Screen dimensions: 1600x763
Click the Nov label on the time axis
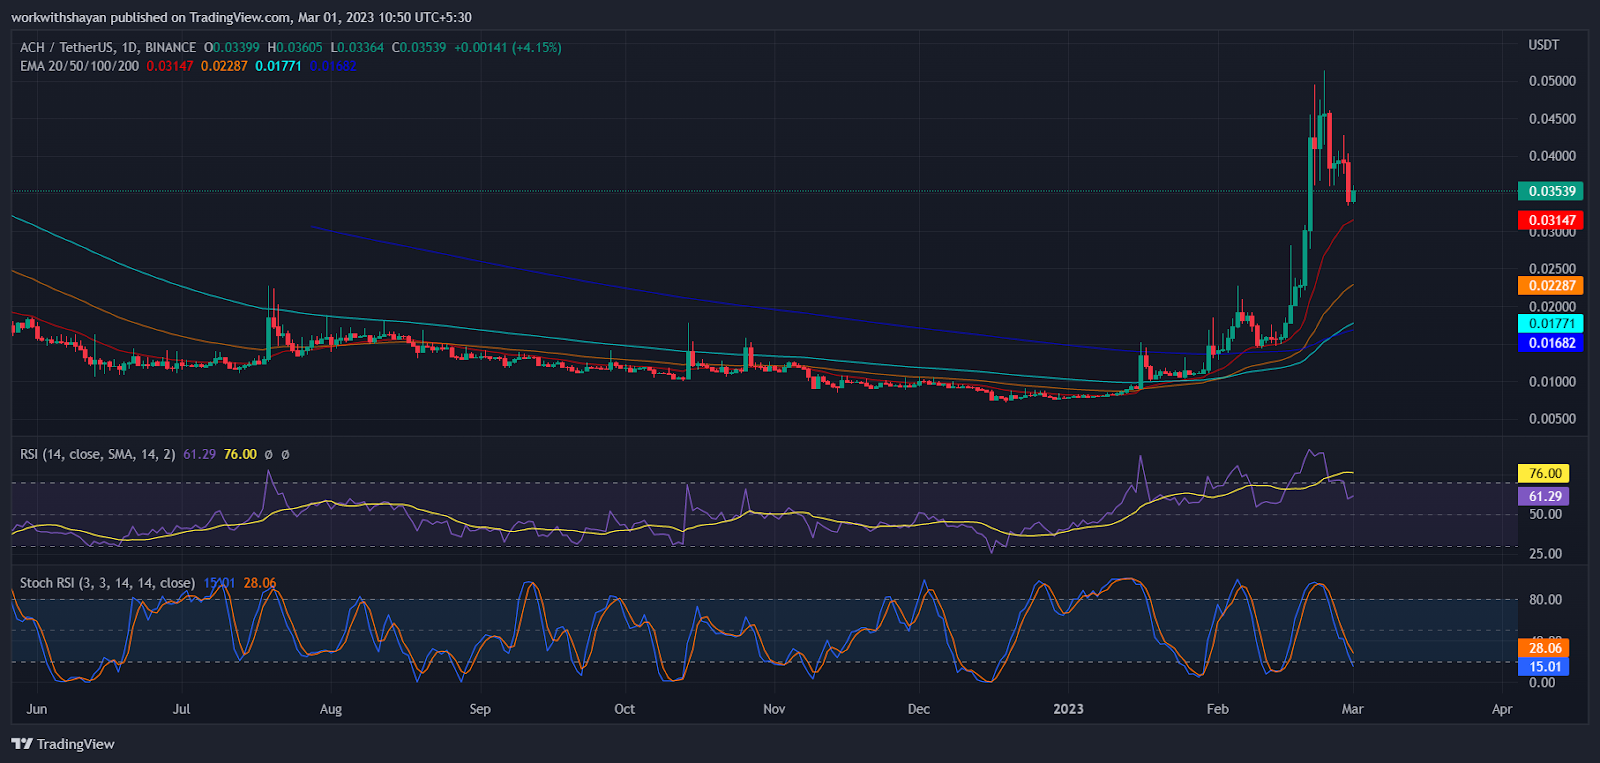pyautogui.click(x=774, y=709)
